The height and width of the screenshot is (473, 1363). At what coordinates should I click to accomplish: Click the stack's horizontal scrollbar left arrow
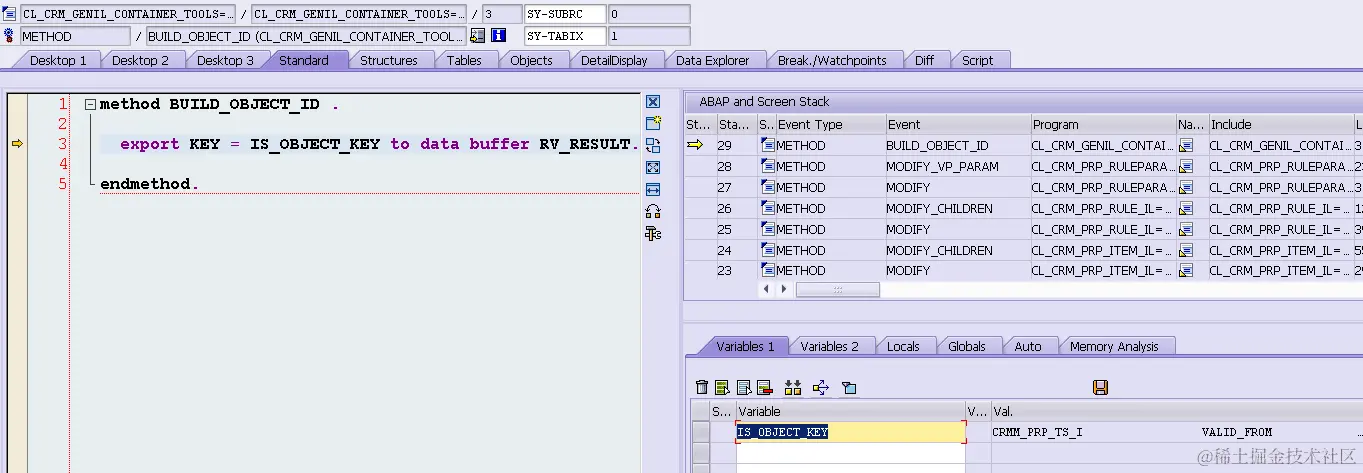[x=767, y=289]
